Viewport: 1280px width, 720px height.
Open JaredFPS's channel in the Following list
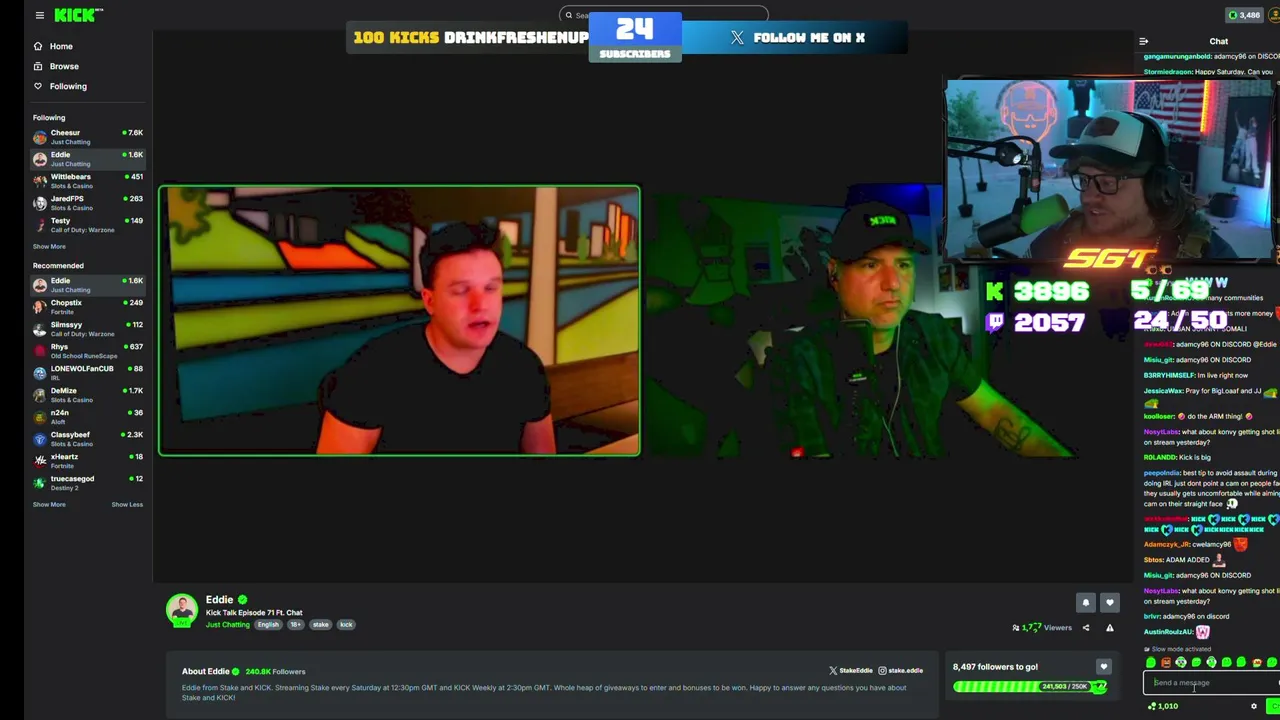coord(88,203)
